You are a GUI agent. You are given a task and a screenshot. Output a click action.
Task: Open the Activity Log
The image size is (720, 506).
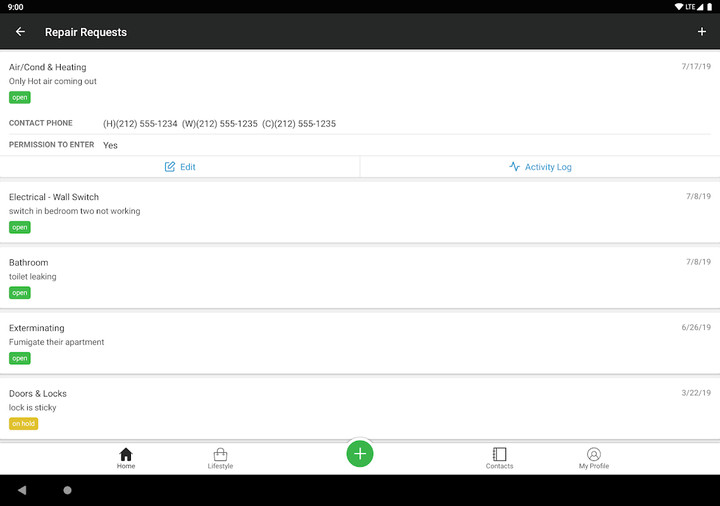[540, 167]
